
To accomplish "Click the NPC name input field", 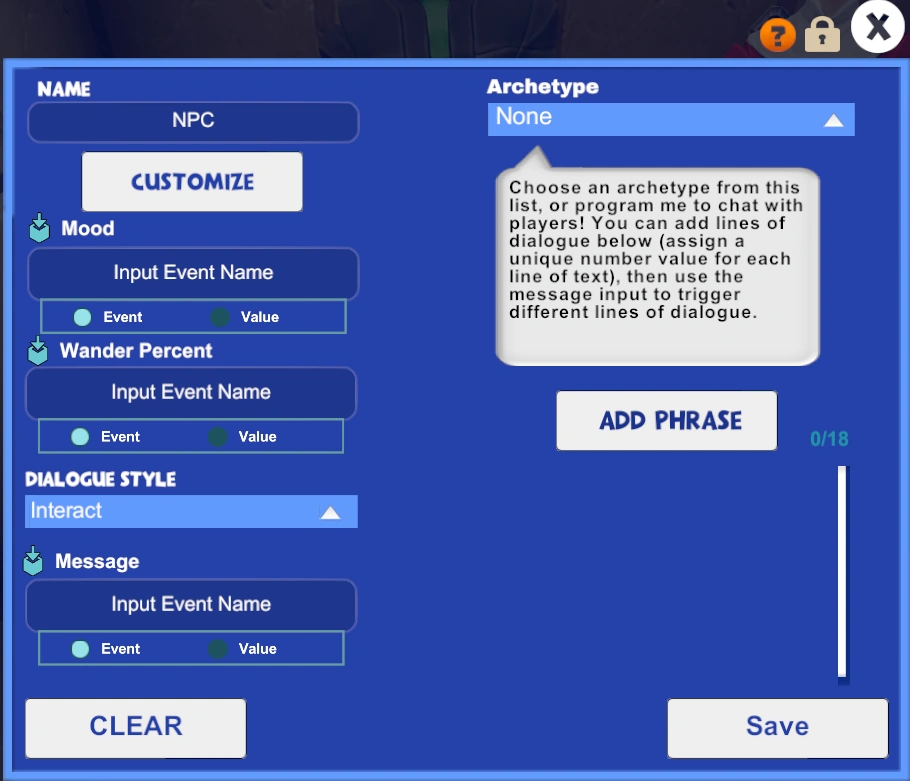I will [x=193, y=122].
